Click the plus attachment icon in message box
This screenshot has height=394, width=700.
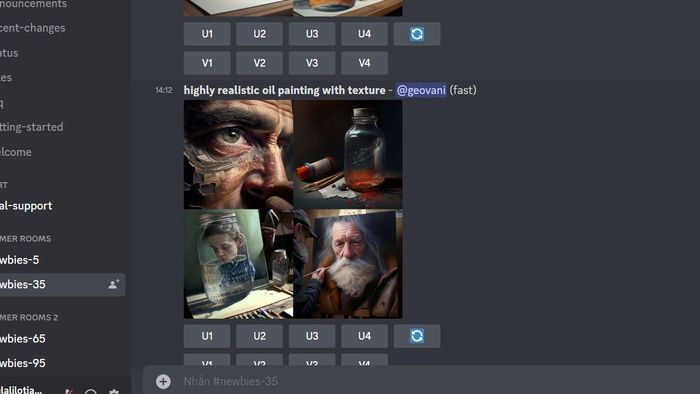click(163, 382)
